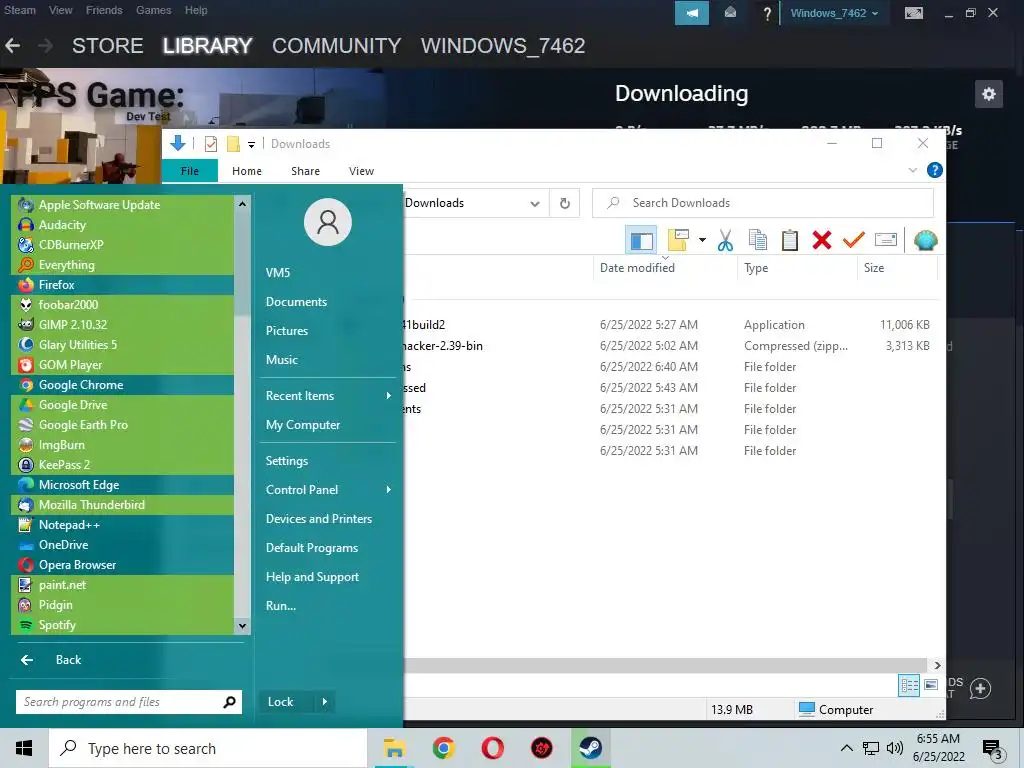
Task: Go to Steam COMMUNITY section
Action: pos(336,46)
